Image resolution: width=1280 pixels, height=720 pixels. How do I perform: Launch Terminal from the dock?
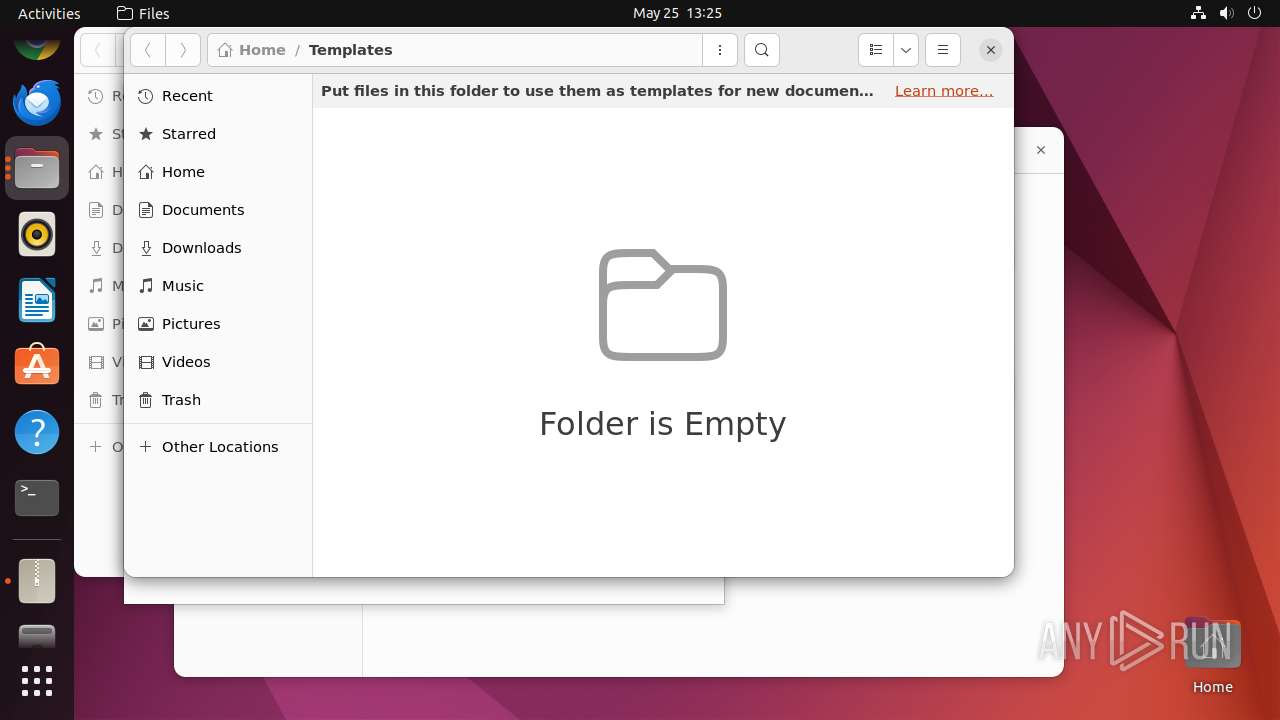tap(37, 498)
